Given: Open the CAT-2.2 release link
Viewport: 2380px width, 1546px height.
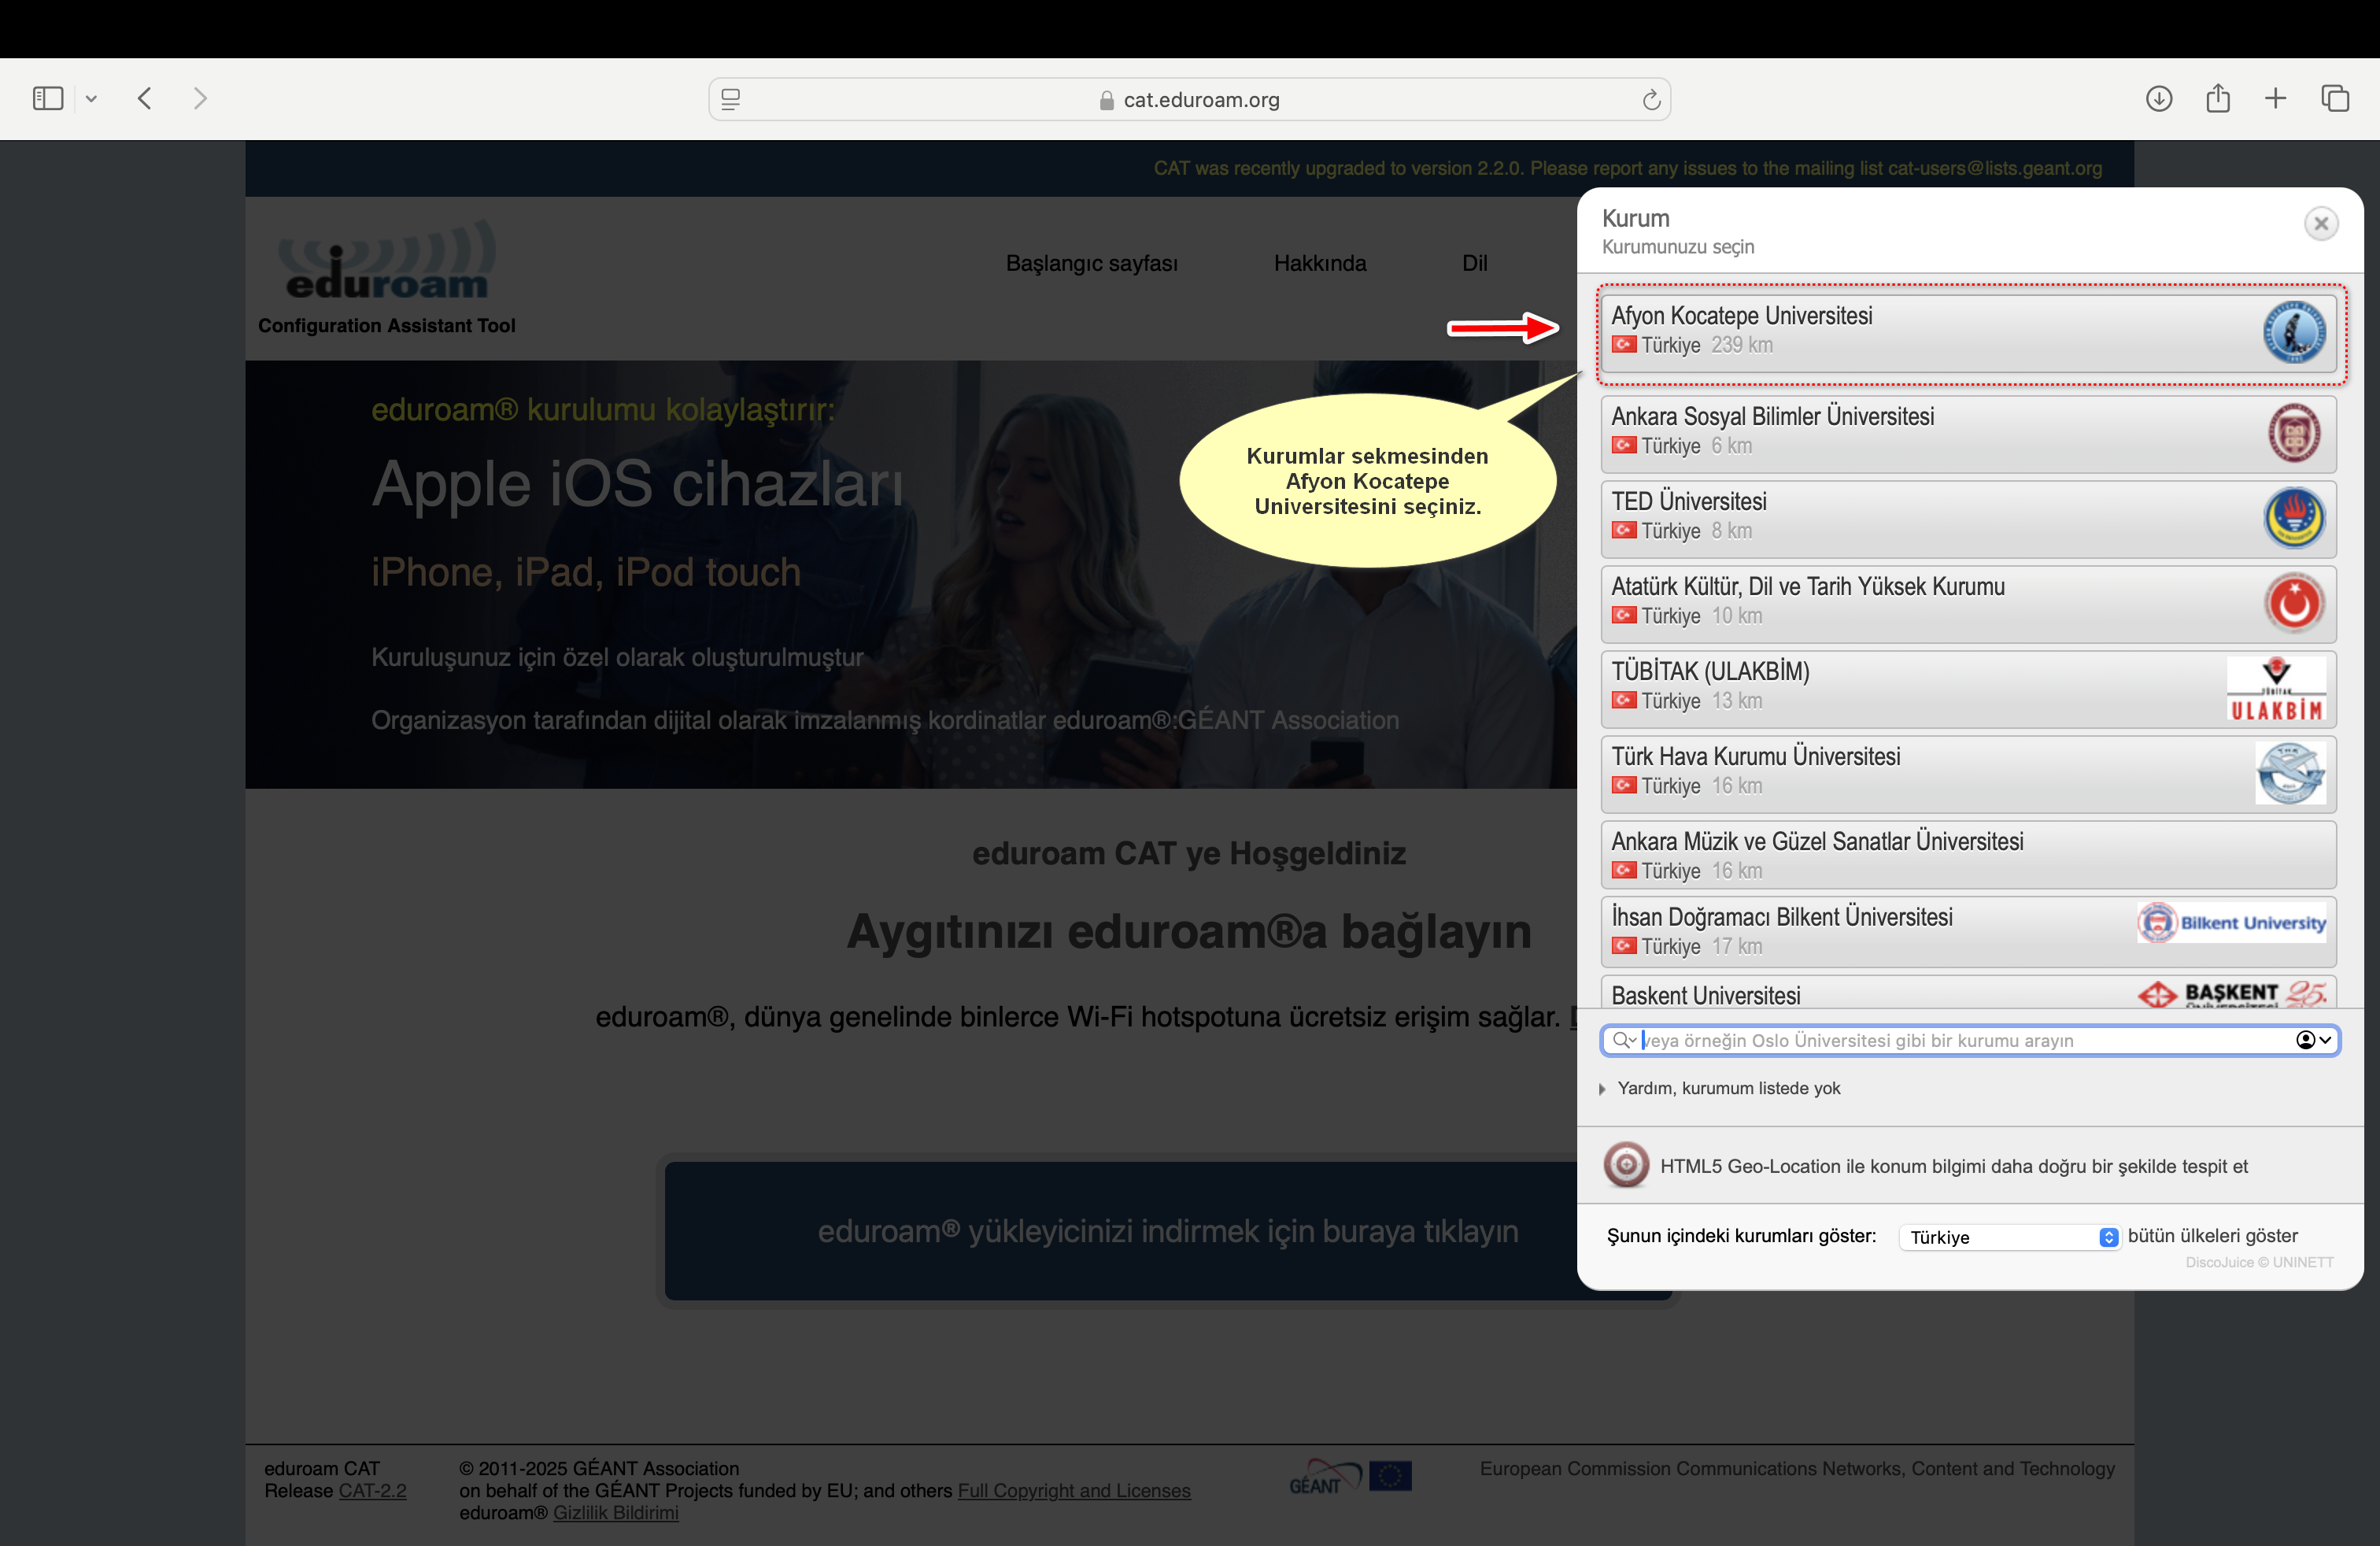Looking at the screenshot, I should click(372, 1491).
